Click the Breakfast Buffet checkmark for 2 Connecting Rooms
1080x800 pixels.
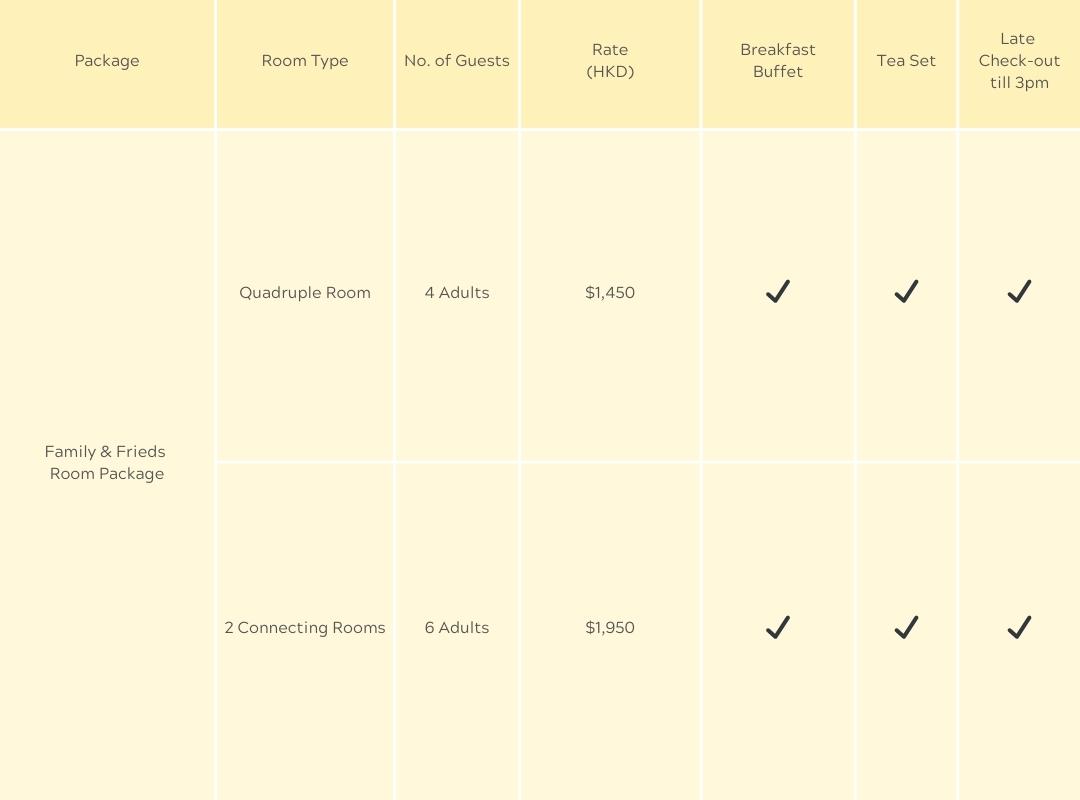777,627
